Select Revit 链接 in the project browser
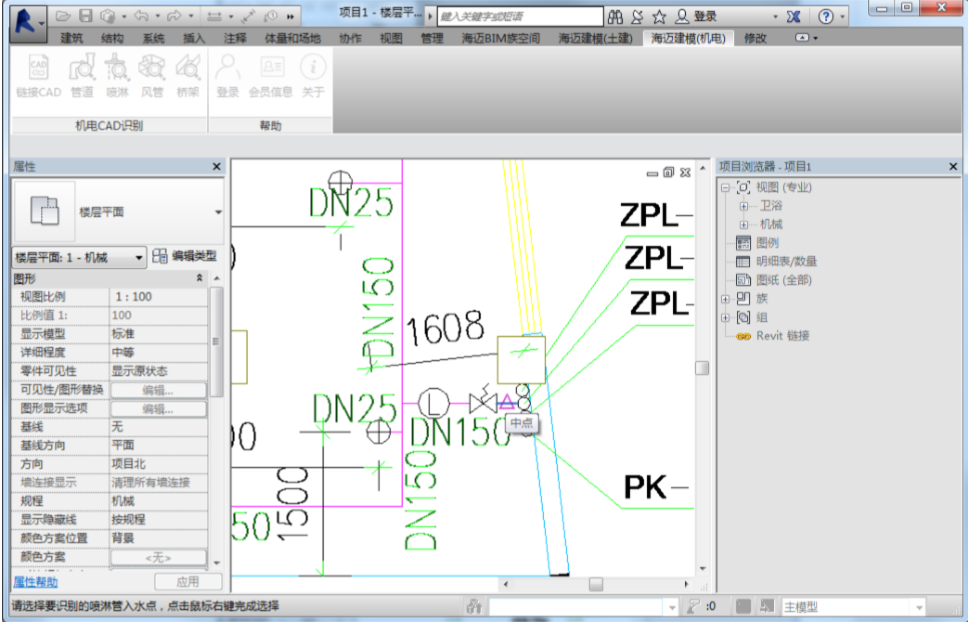The image size is (968, 622). [x=782, y=336]
